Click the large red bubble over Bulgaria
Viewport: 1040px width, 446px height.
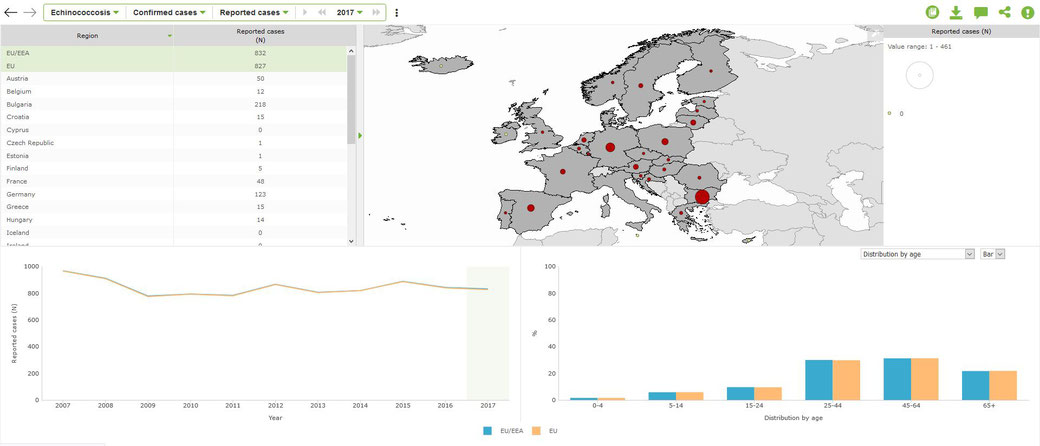pos(702,196)
